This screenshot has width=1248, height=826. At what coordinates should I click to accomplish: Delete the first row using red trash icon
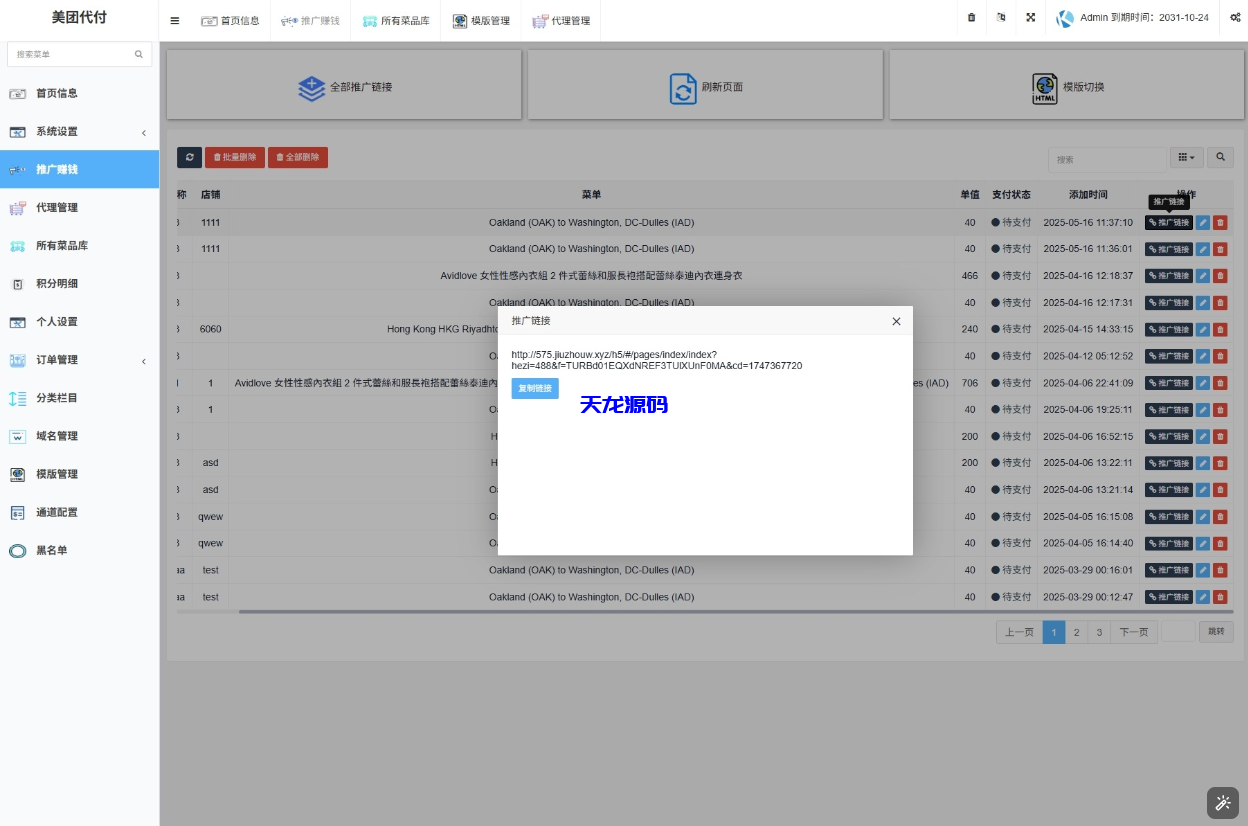click(1221, 222)
